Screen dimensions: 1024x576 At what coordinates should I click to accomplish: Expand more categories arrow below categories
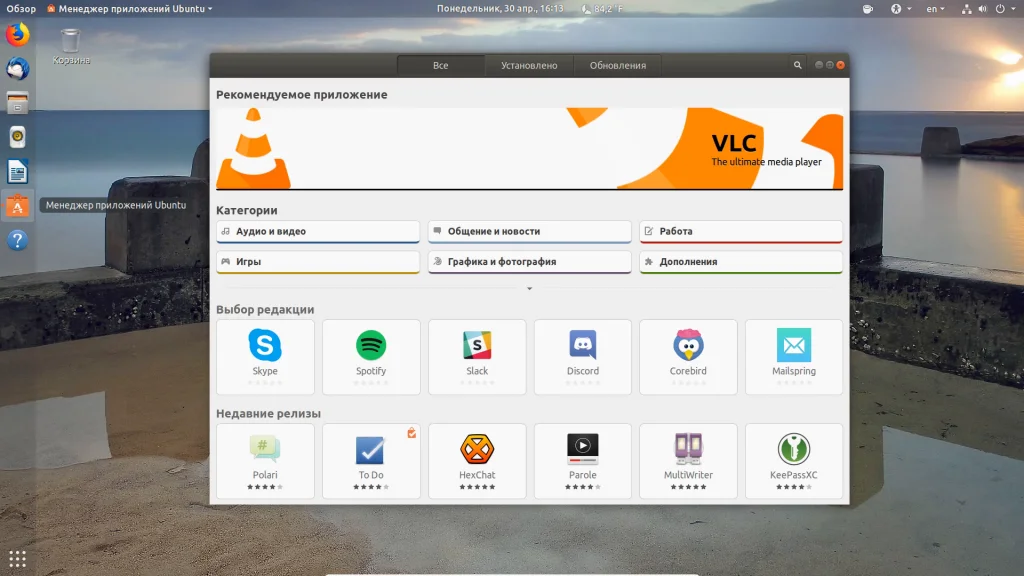tap(530, 288)
